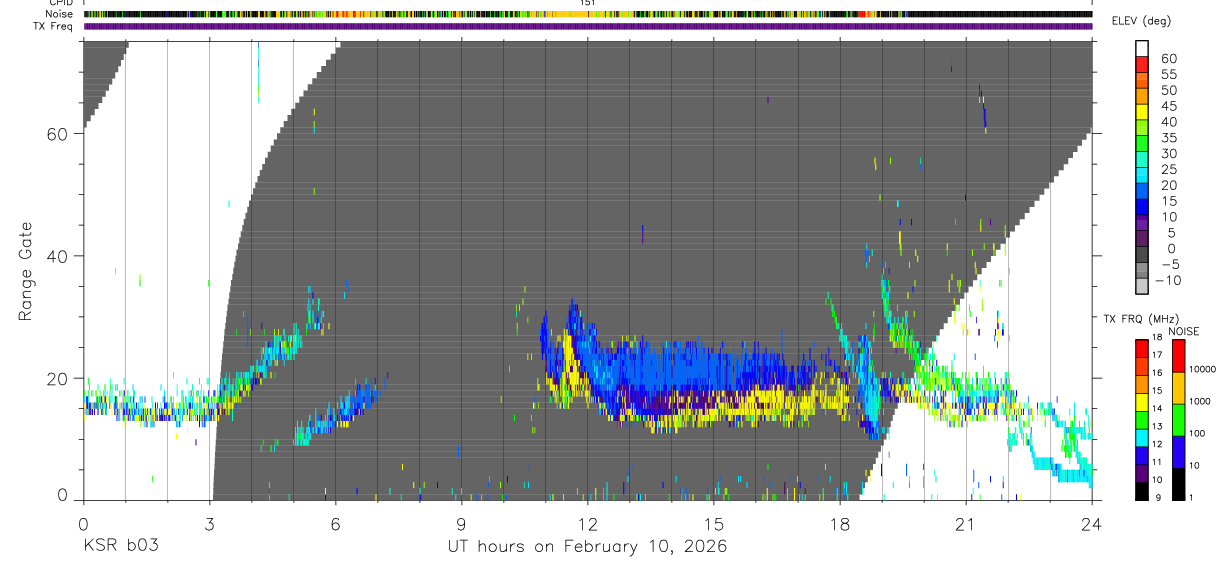The image size is (1228, 567).
Task: Click the "-10" label on the ELEV colorbar
Action: click(x=1167, y=280)
